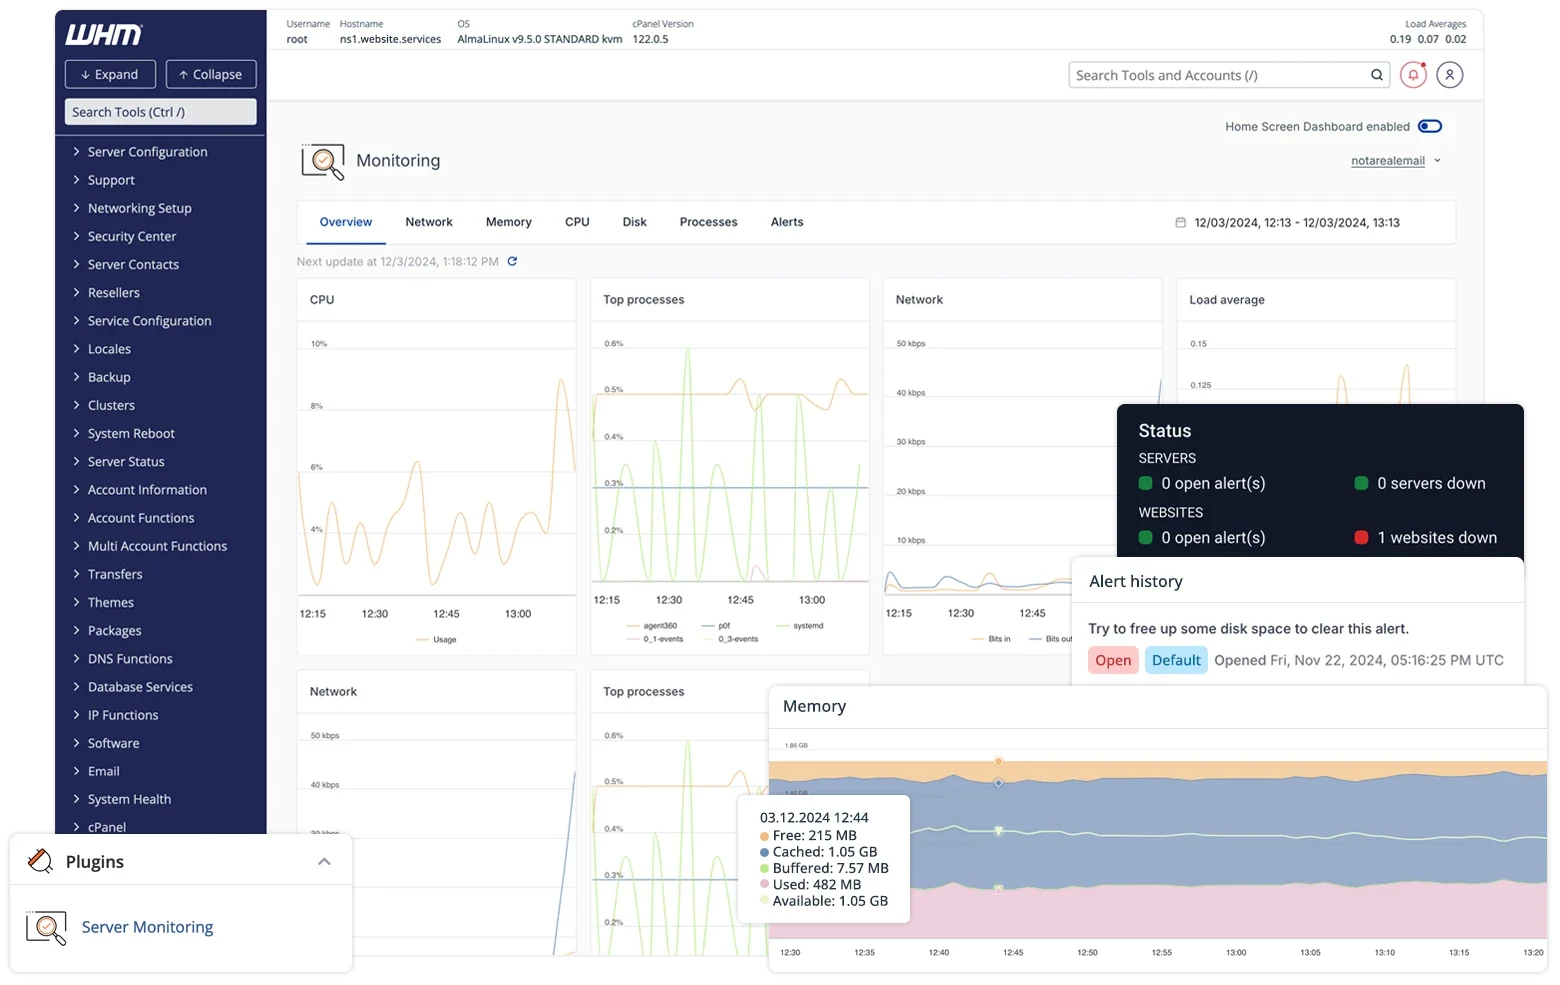Click the Server Monitoring plugin icon
1560x985 pixels.
pyautogui.click(x=45, y=926)
